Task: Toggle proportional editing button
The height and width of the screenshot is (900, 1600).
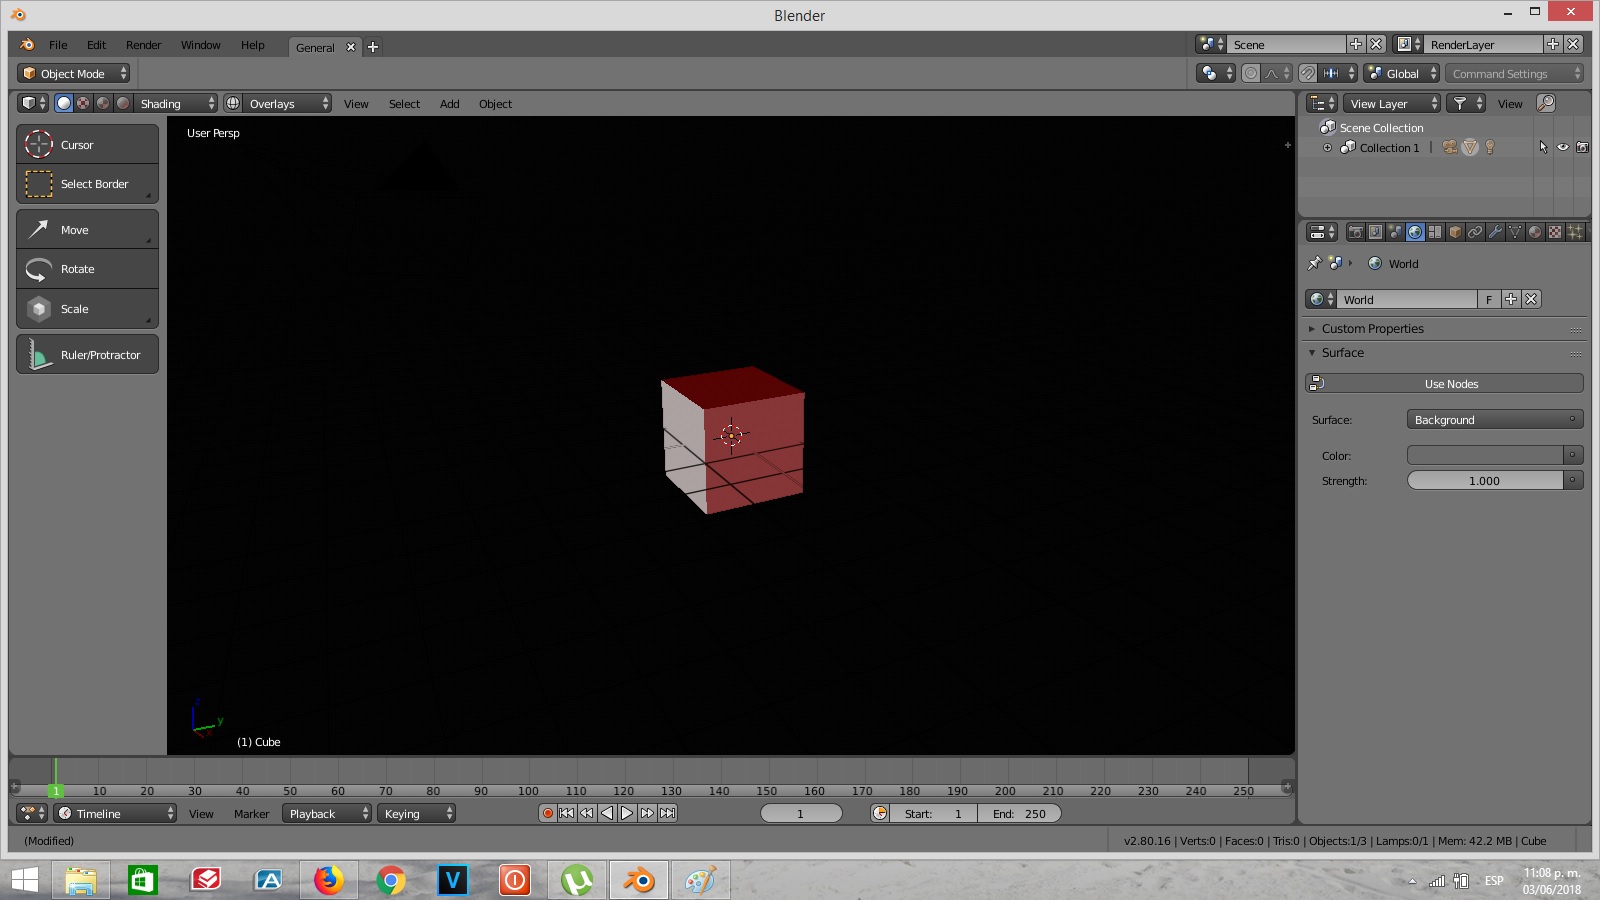Action: 1251,73
